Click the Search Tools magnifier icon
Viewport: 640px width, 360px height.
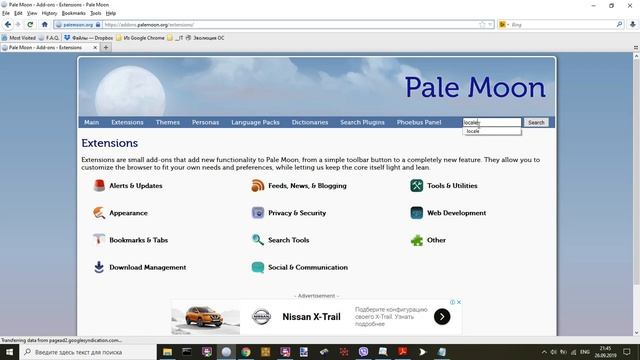point(258,240)
